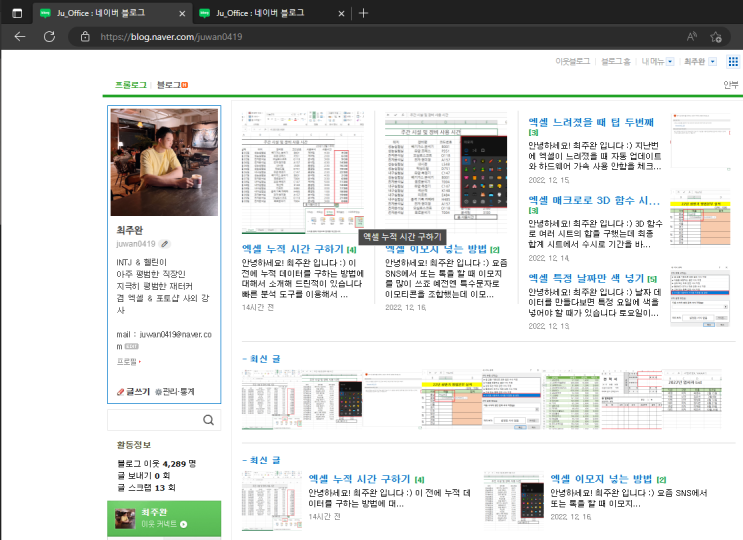Click the 블로그 이웃 4,289 명 count
This screenshot has width=743, height=540.
156,464
